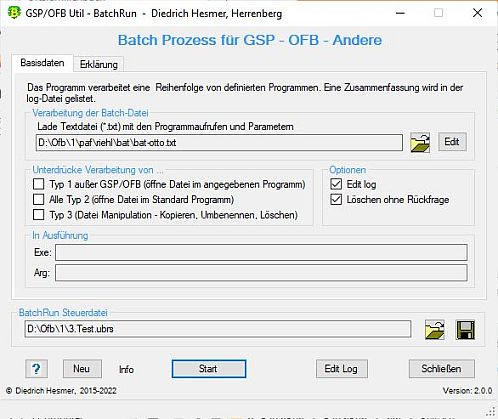
Task: Open the log with Edit Log button
Action: [x=342, y=369]
